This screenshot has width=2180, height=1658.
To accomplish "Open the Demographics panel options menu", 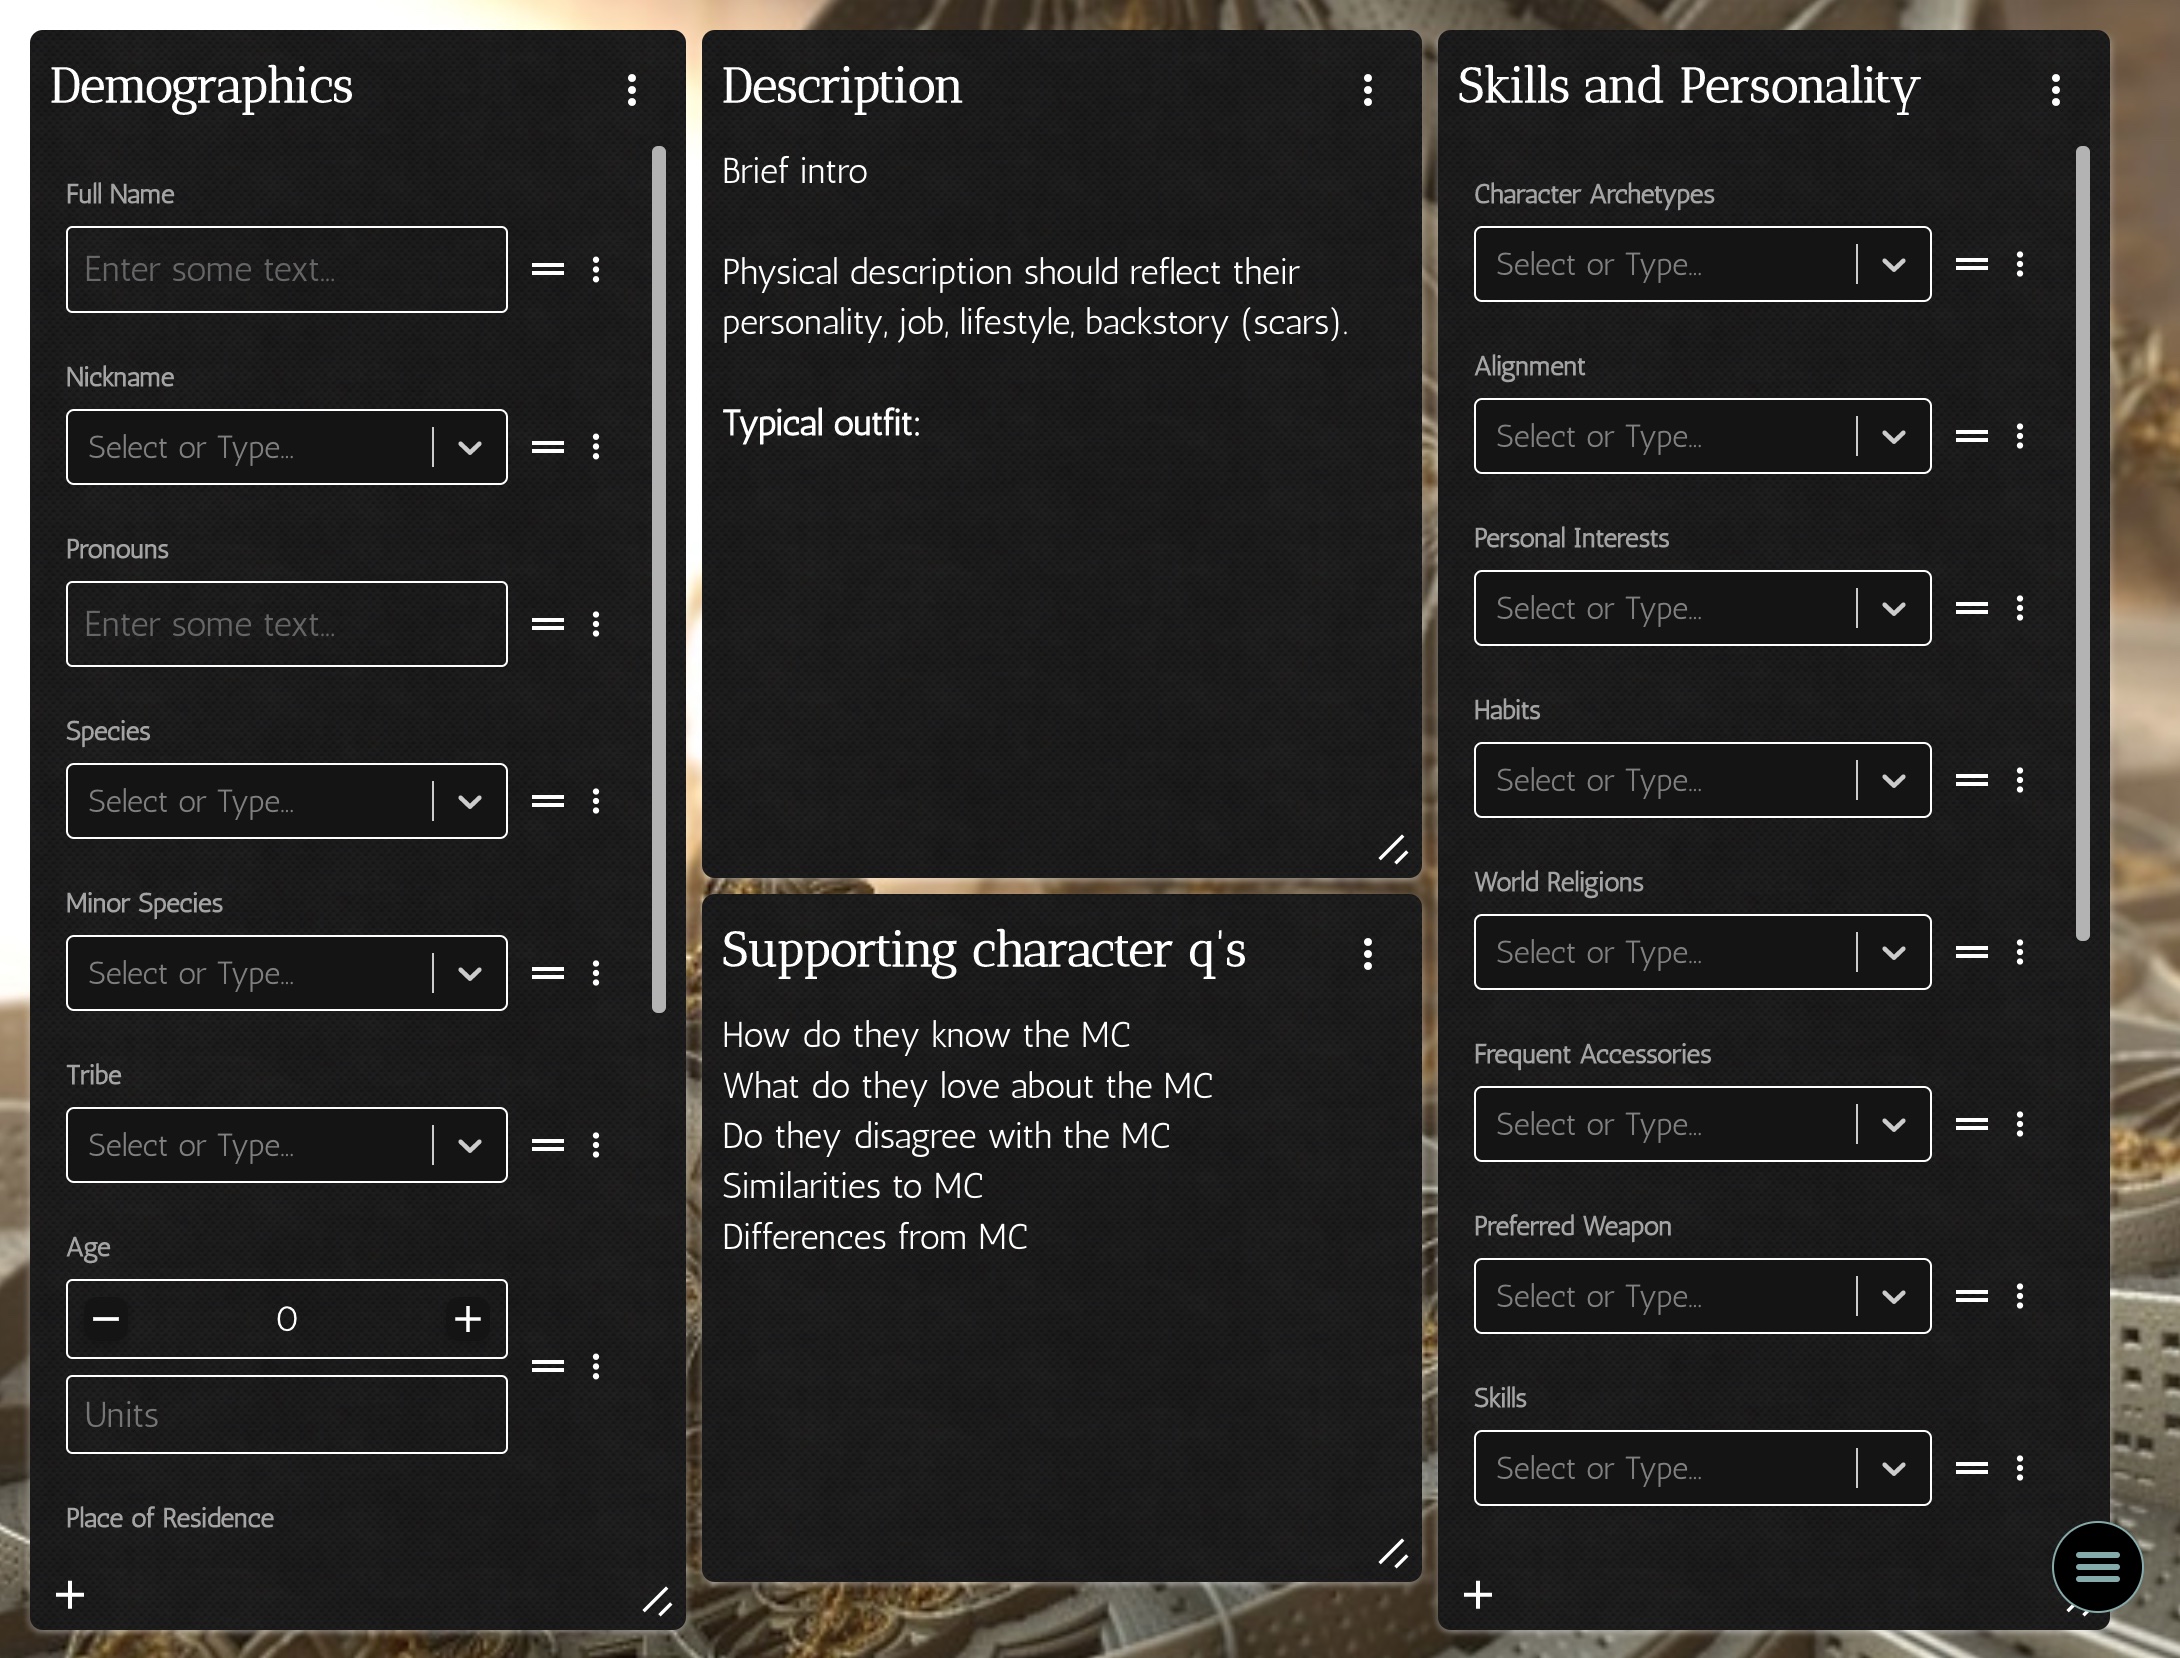I will (x=633, y=89).
